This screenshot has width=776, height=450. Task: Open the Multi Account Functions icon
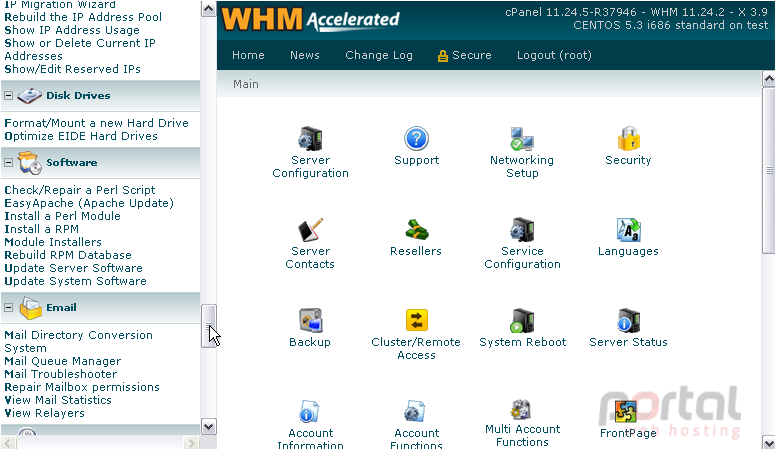tap(521, 410)
